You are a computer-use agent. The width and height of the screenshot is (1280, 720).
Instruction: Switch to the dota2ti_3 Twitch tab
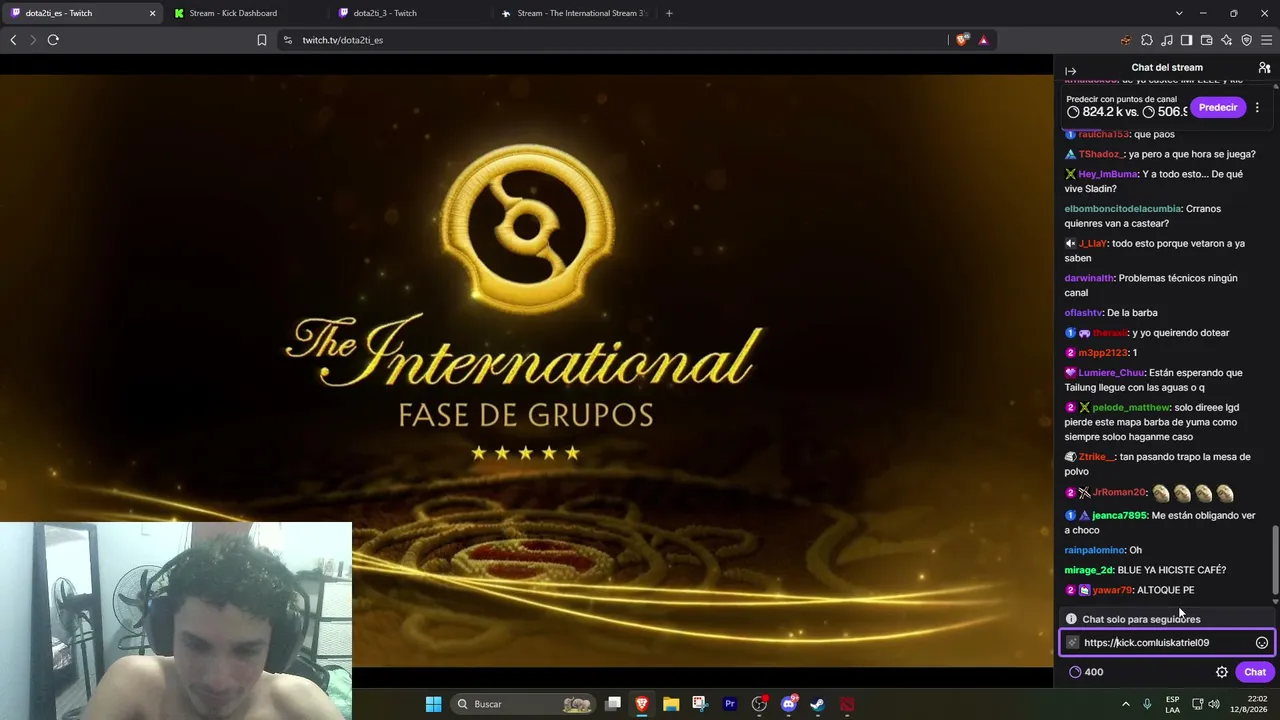(x=385, y=13)
